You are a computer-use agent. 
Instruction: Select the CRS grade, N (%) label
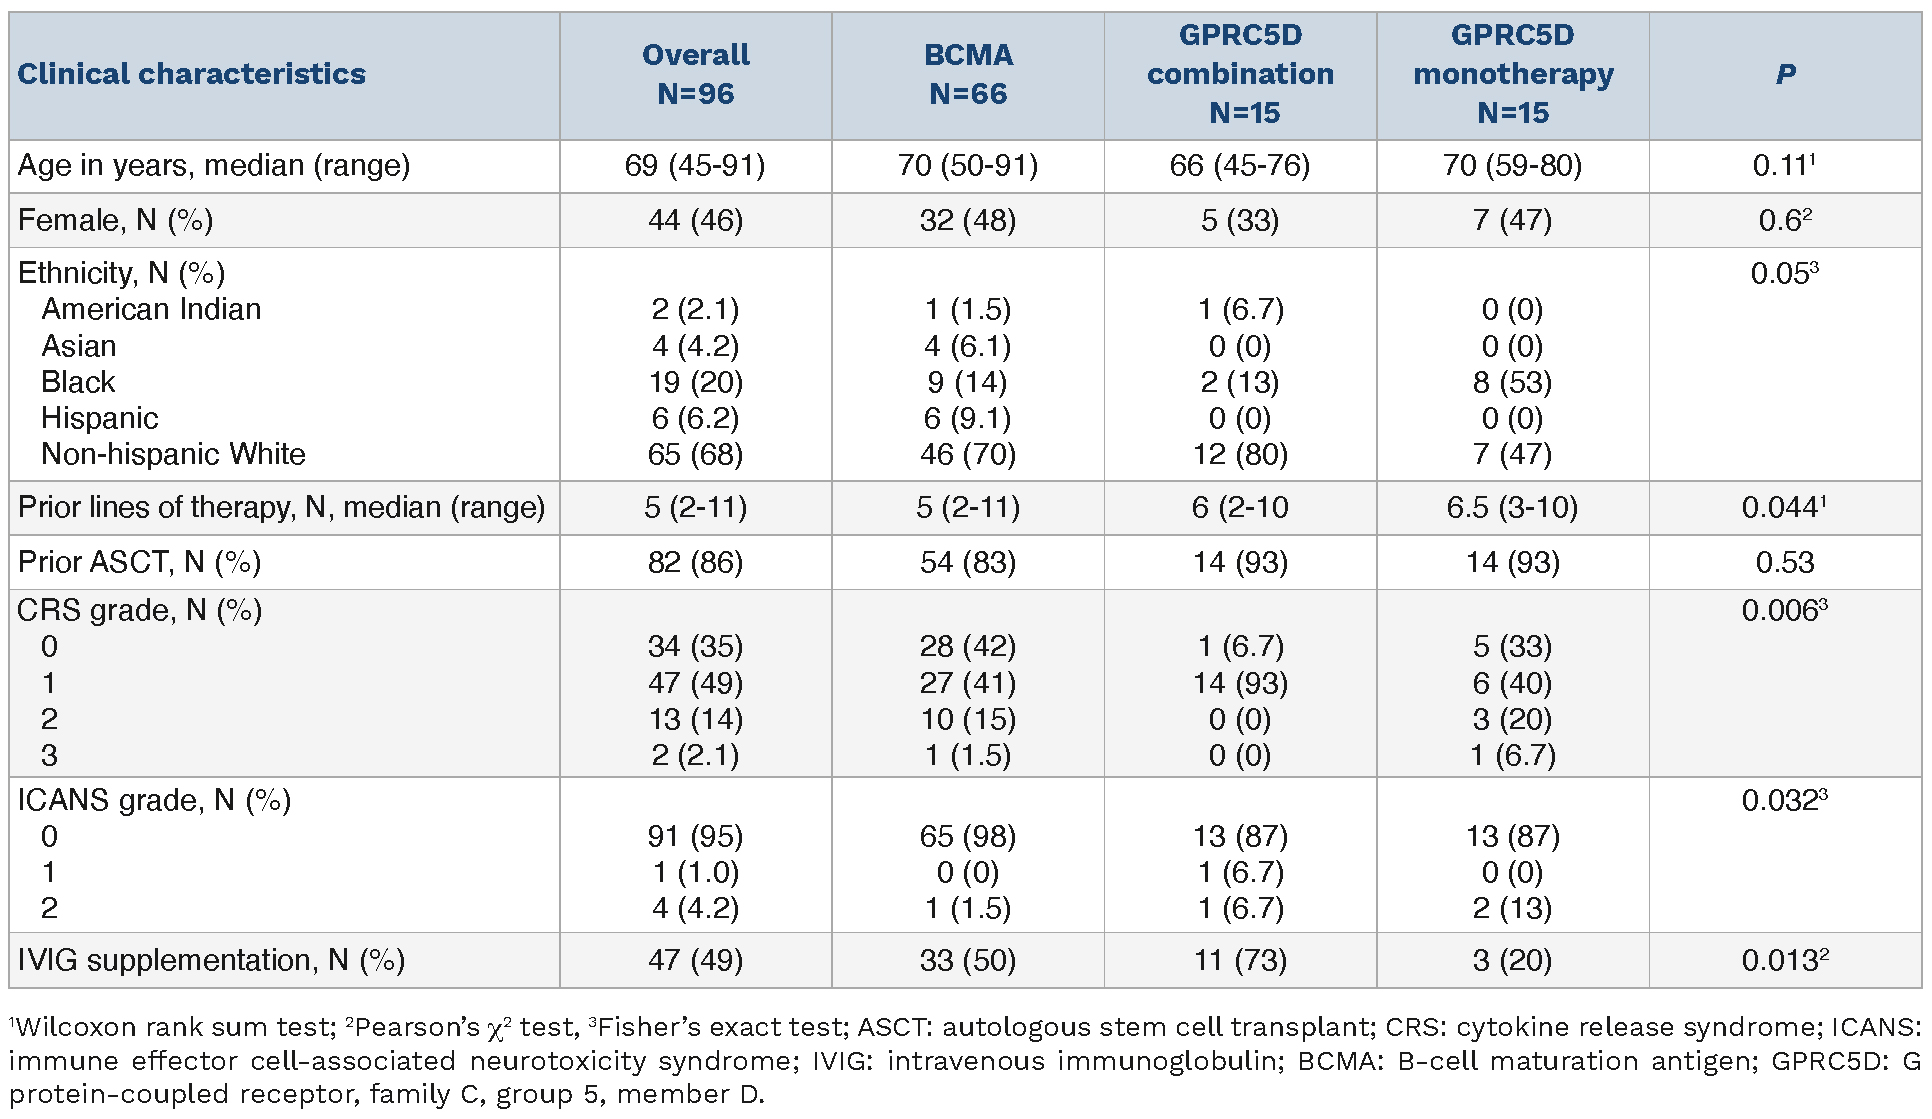tap(139, 610)
